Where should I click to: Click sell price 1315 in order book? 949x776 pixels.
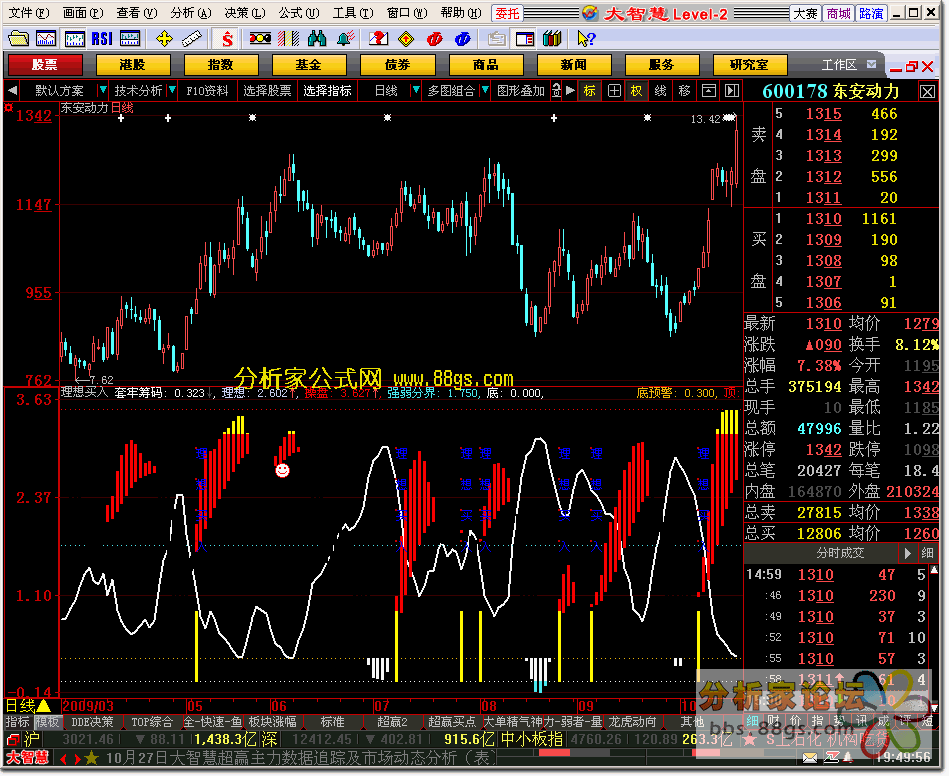(x=823, y=114)
